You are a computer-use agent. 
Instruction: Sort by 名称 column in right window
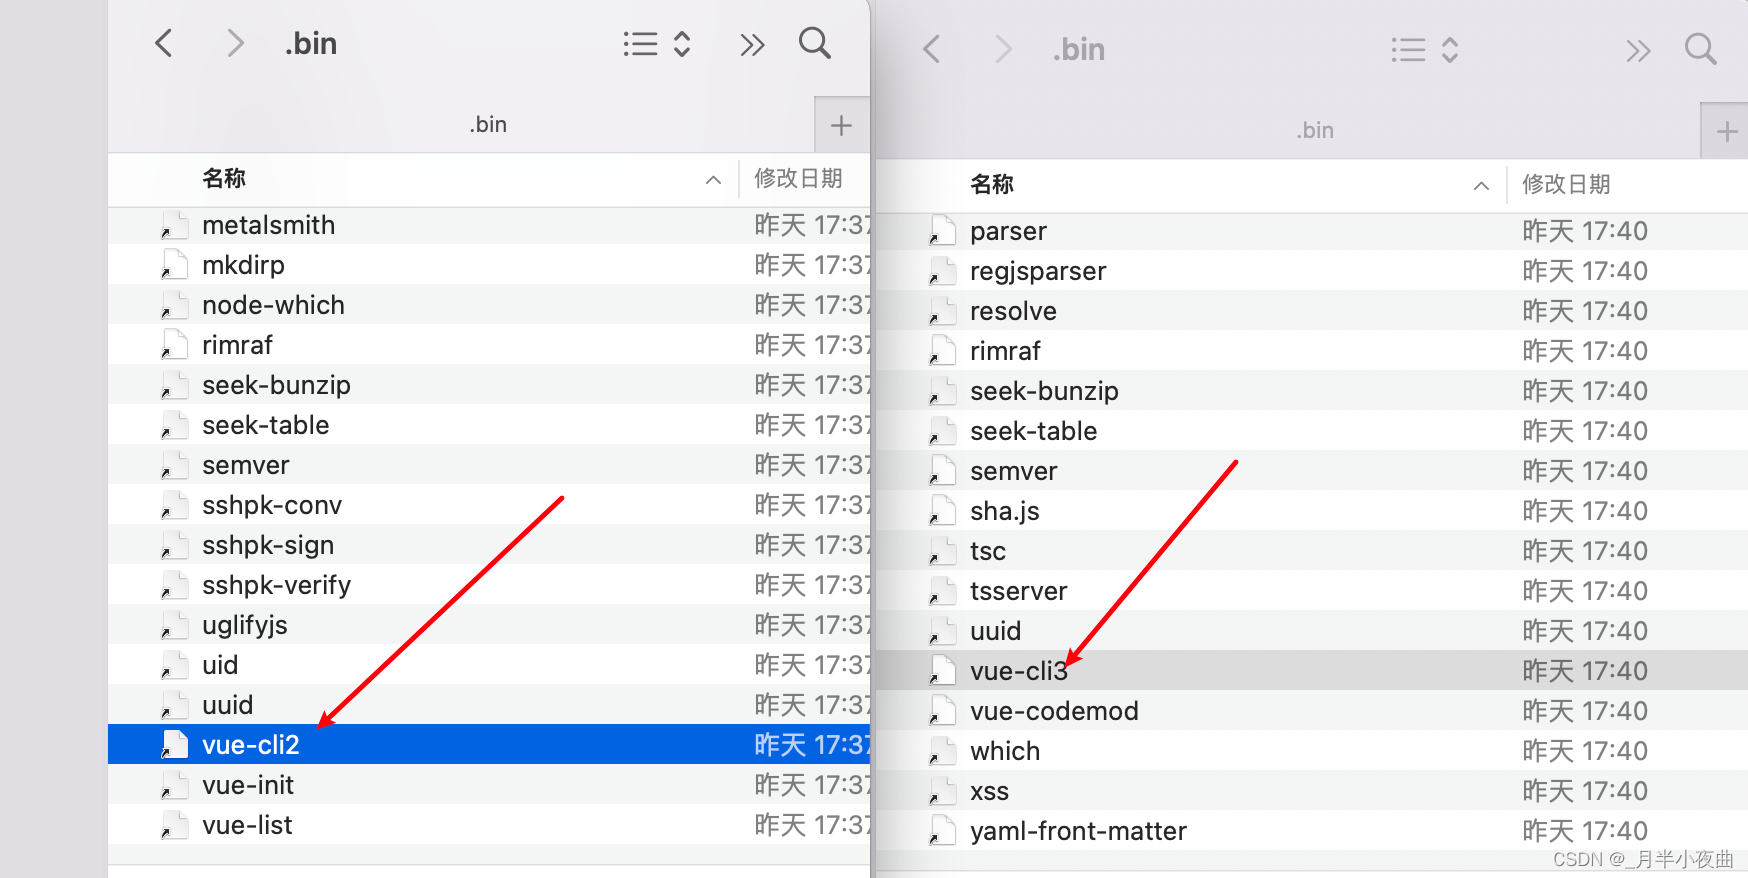click(992, 184)
